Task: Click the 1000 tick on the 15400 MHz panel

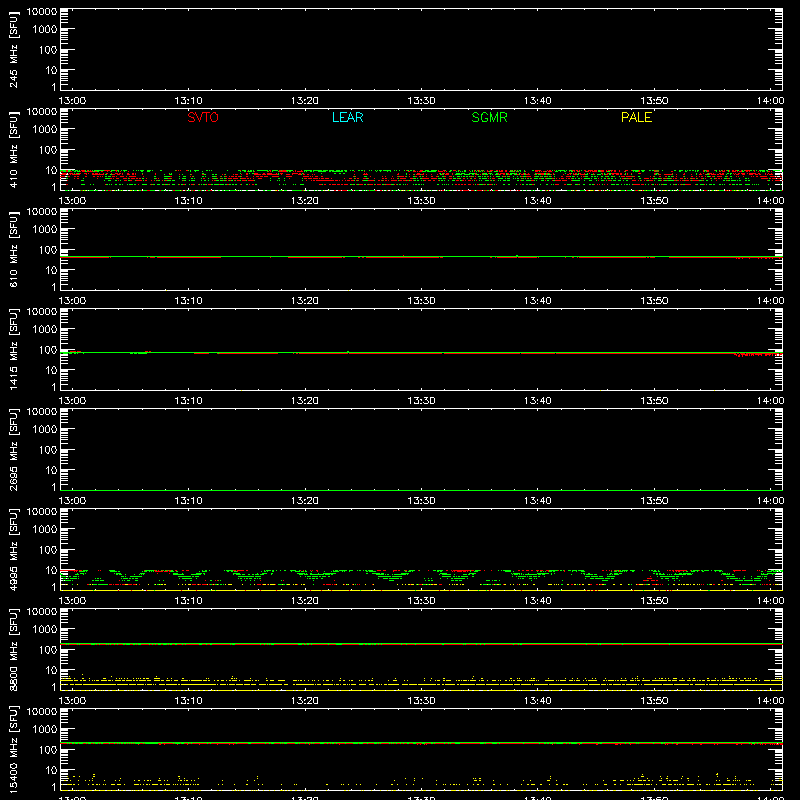Action: 44,729
